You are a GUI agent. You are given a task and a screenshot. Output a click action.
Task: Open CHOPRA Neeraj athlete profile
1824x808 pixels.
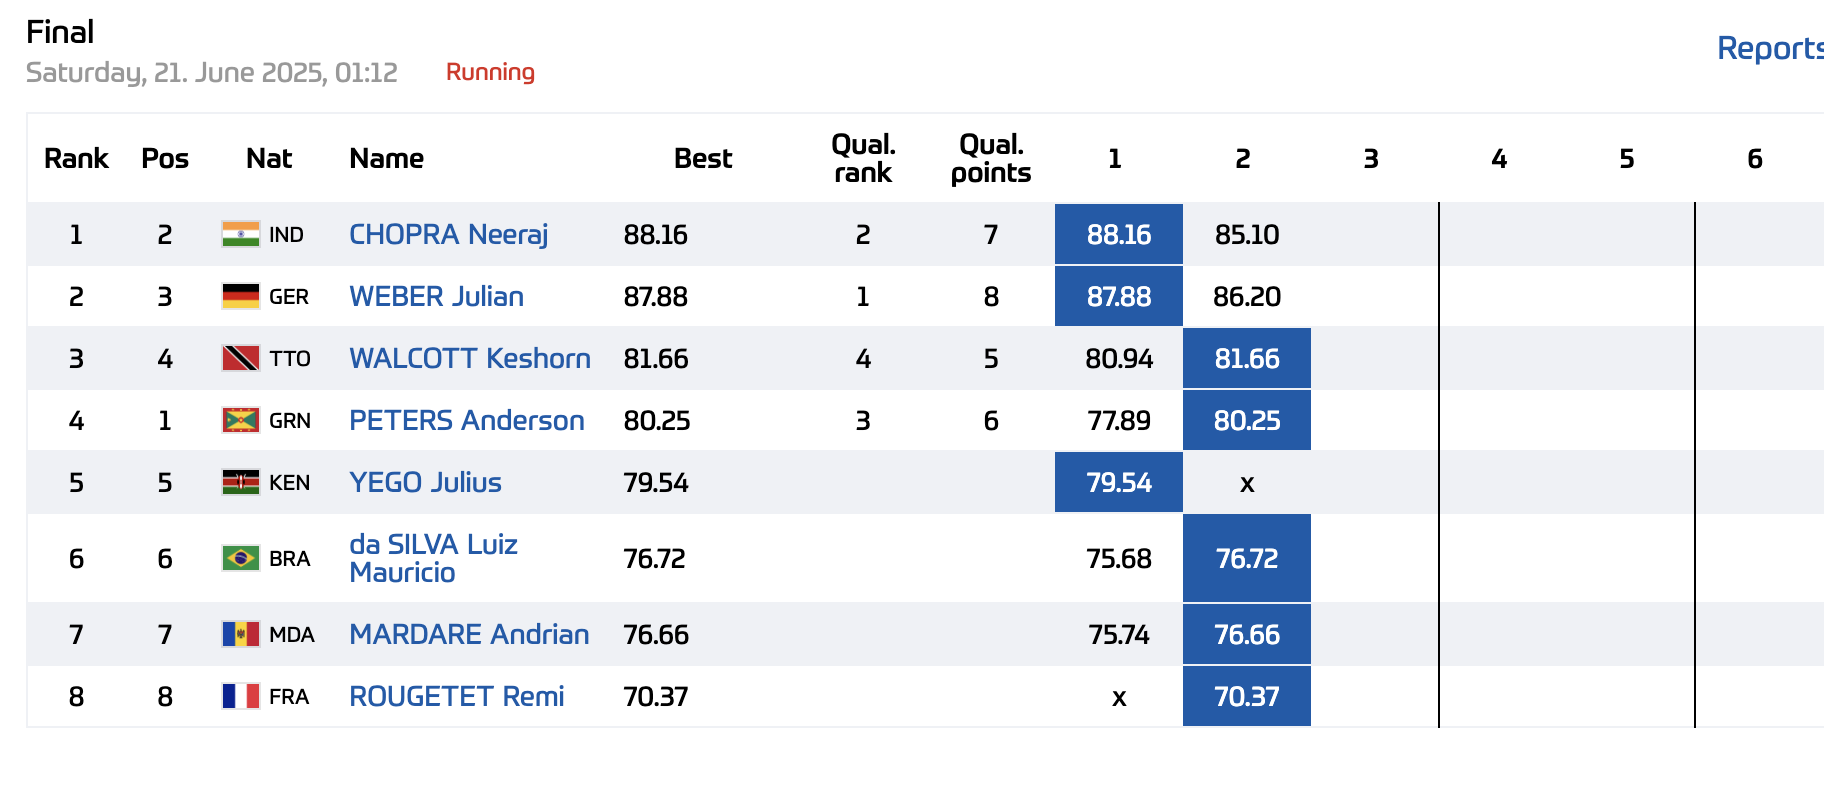point(448,234)
